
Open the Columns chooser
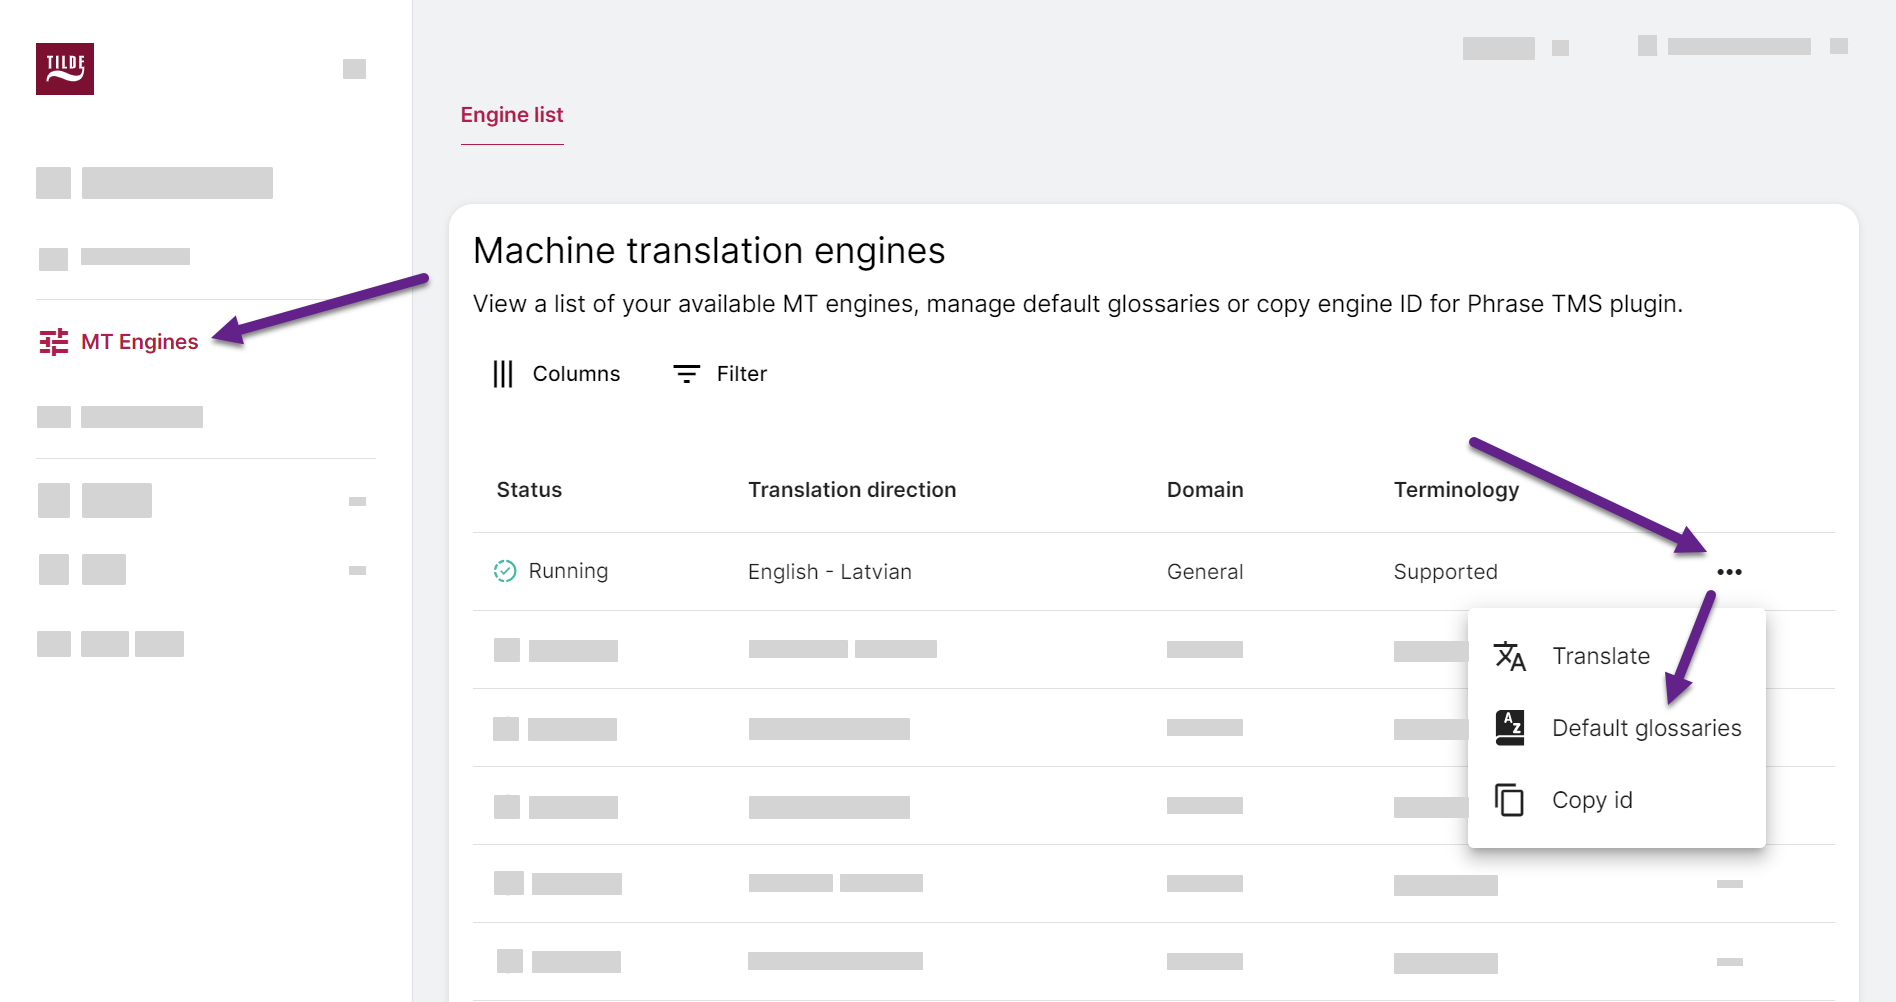click(556, 374)
